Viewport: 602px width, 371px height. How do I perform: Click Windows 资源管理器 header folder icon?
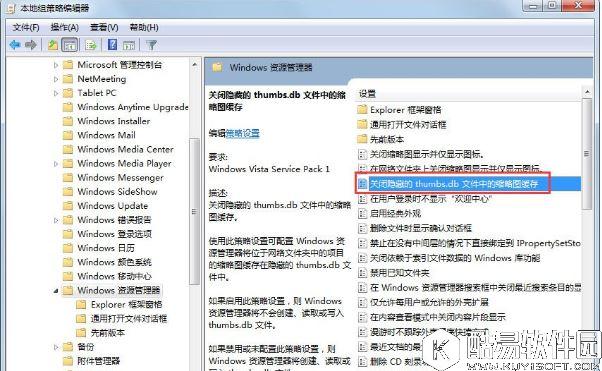tap(217, 68)
